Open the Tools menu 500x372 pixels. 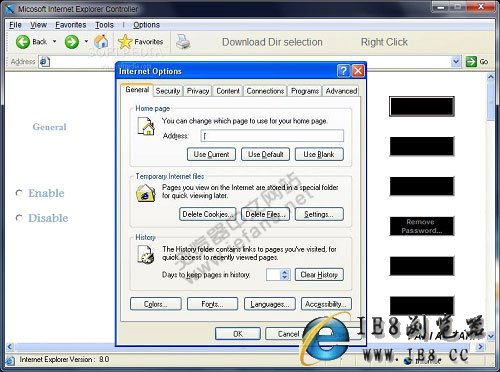(x=104, y=25)
